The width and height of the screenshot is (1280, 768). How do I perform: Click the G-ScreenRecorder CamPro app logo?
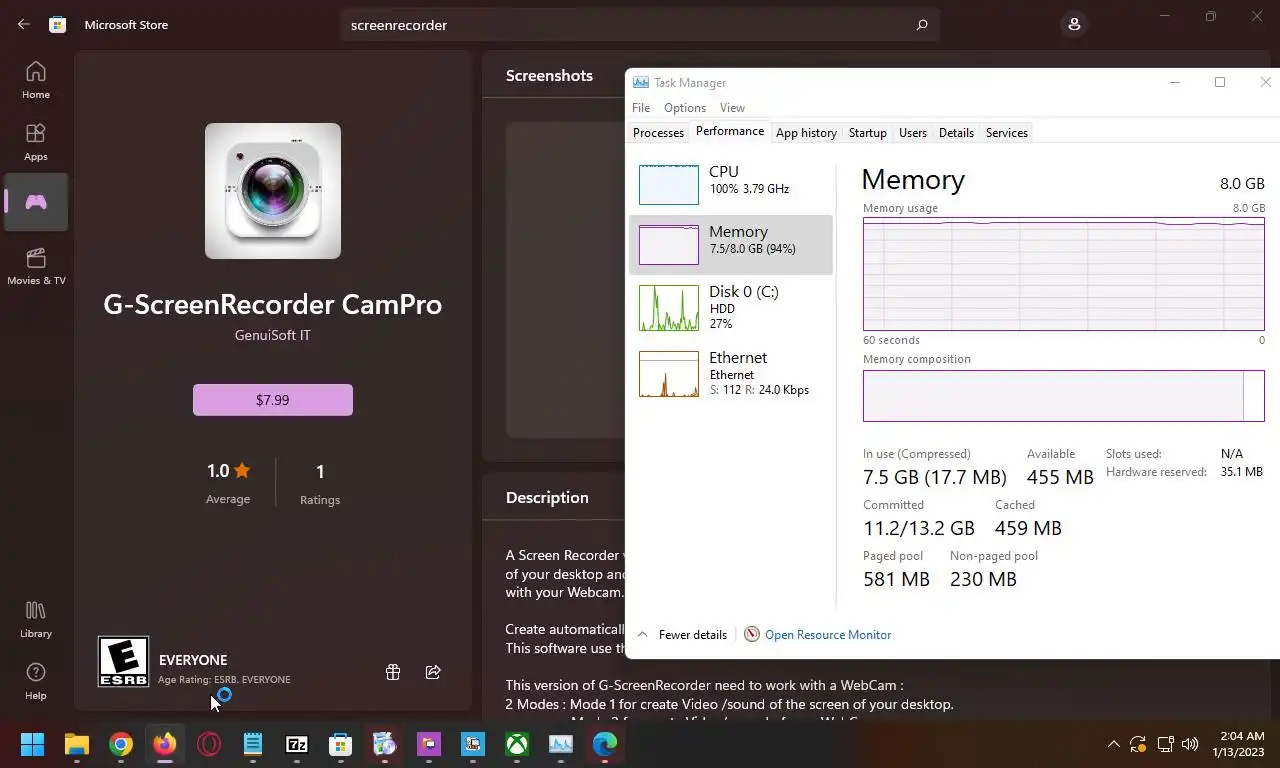(273, 191)
